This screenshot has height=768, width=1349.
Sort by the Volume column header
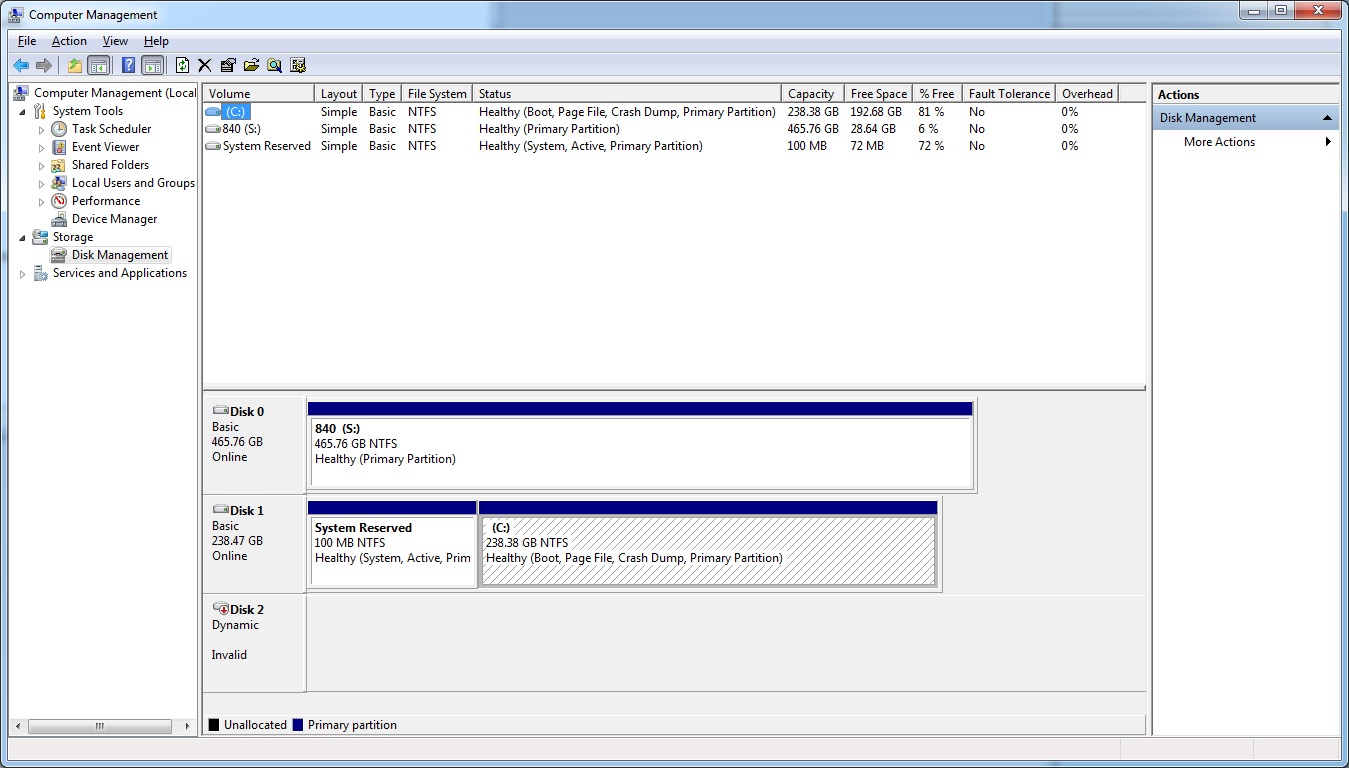click(x=259, y=93)
